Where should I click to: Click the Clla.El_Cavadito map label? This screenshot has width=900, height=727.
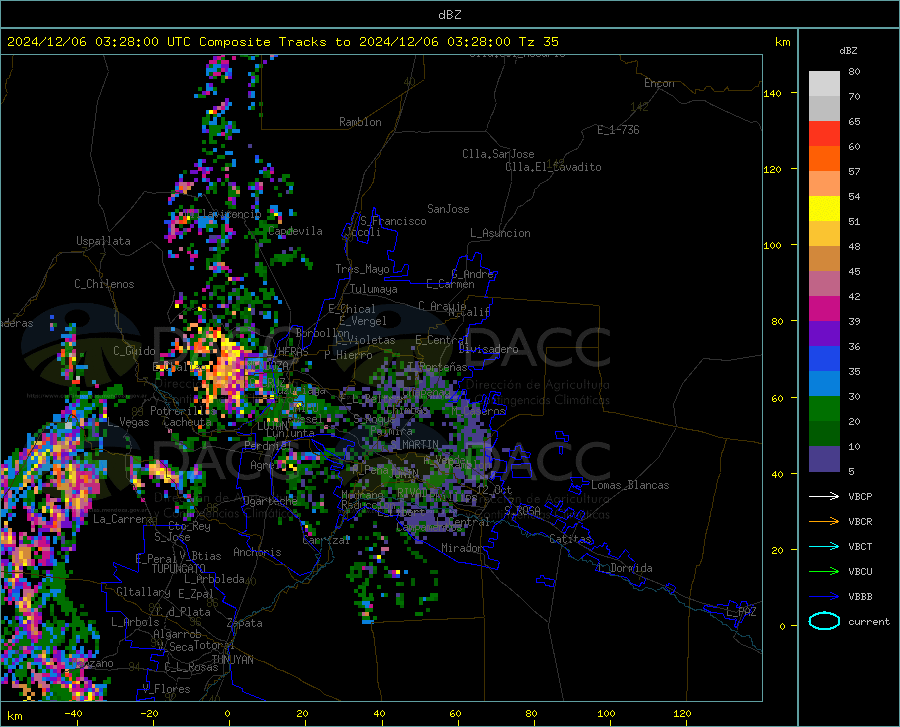tap(553, 167)
